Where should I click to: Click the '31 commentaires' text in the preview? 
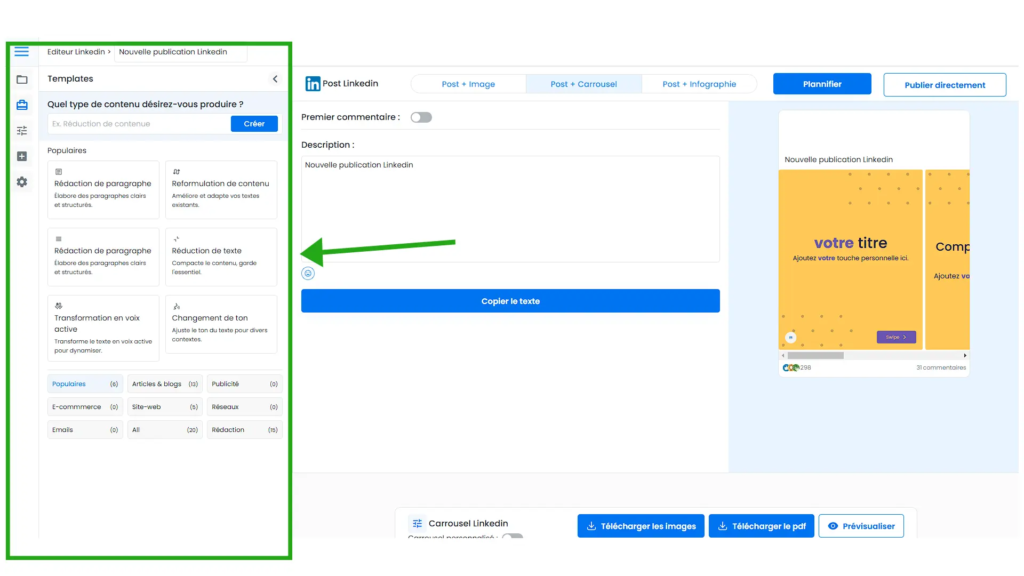(x=941, y=368)
